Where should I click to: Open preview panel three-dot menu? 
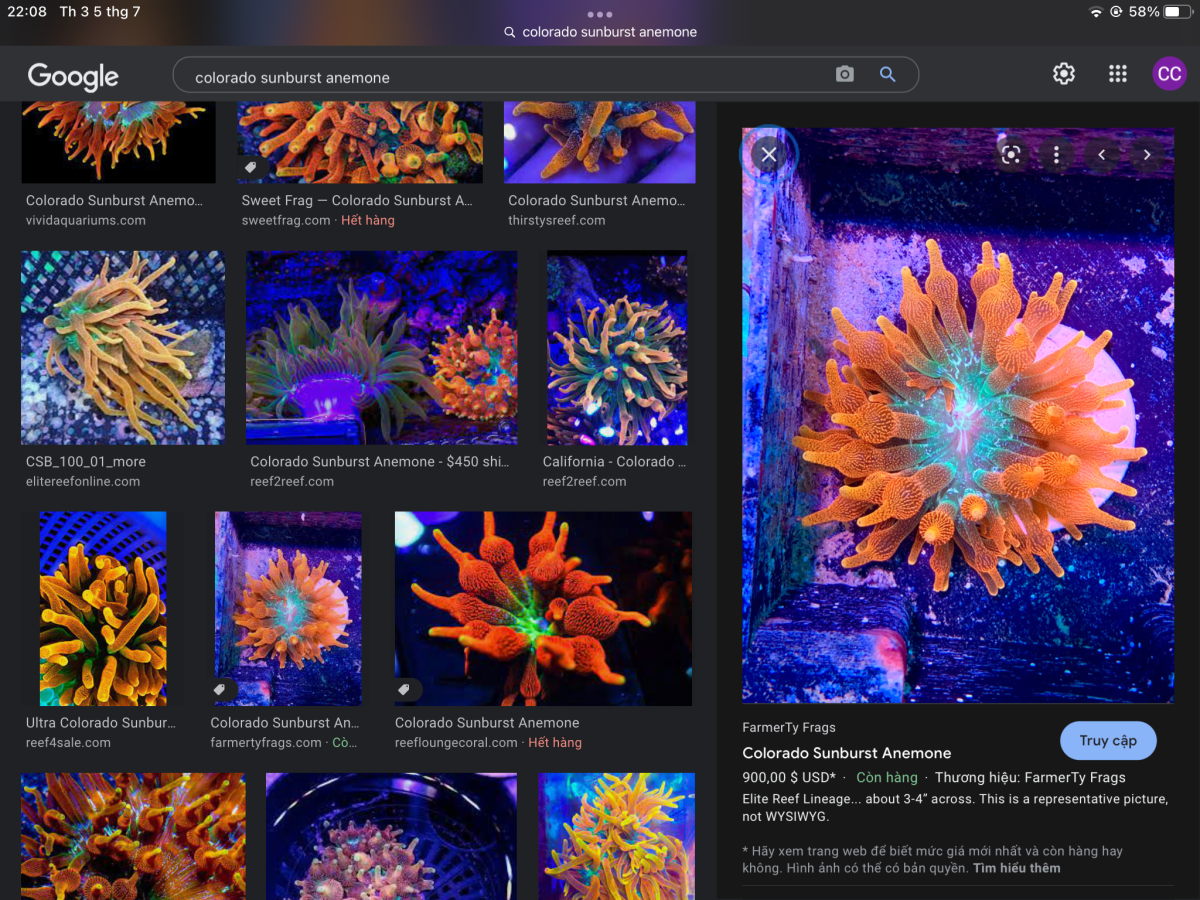pos(1056,154)
